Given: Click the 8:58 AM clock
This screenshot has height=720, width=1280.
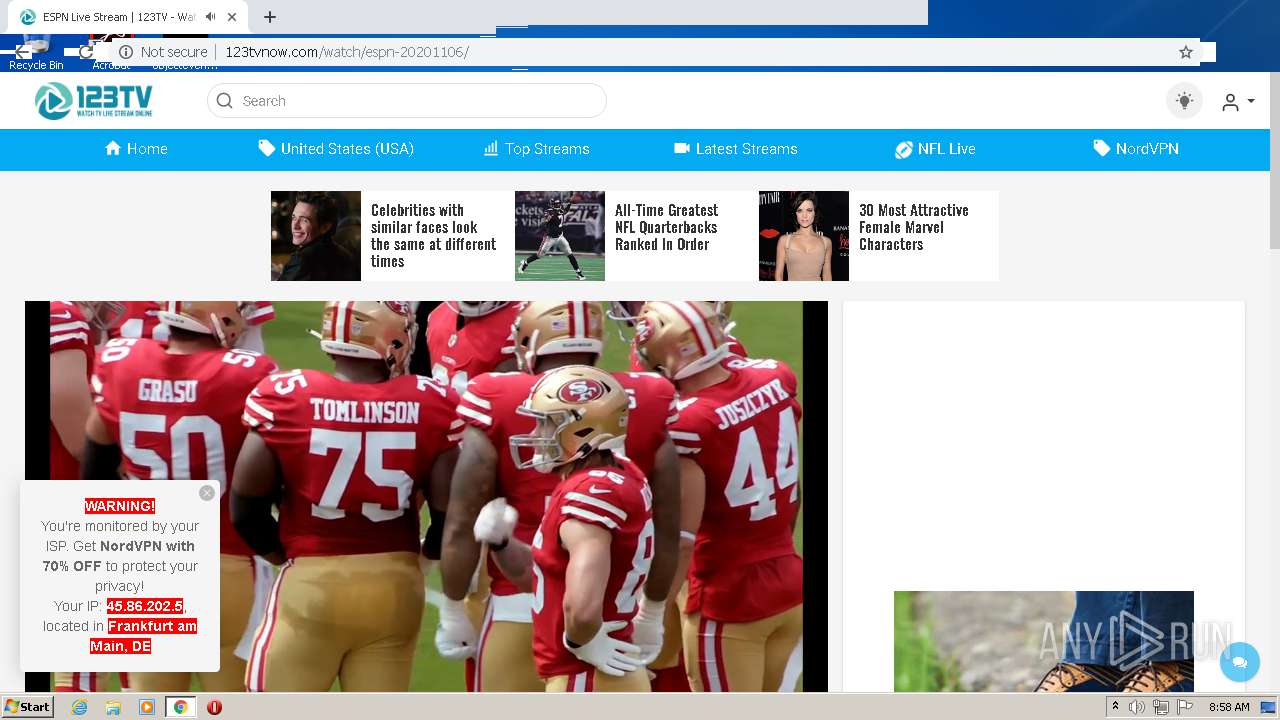Looking at the screenshot, I should pyautogui.click(x=1229, y=707).
